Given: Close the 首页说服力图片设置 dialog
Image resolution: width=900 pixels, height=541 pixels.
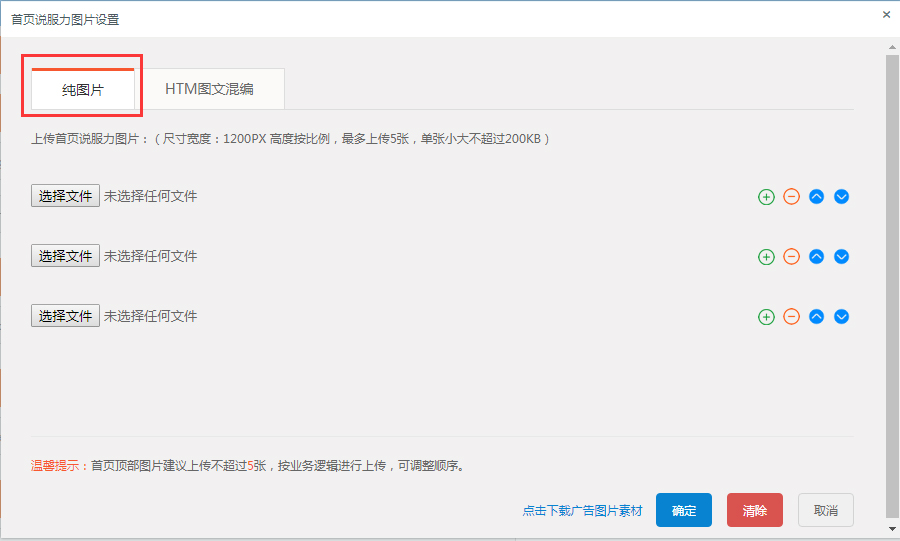Looking at the screenshot, I should point(886,15).
